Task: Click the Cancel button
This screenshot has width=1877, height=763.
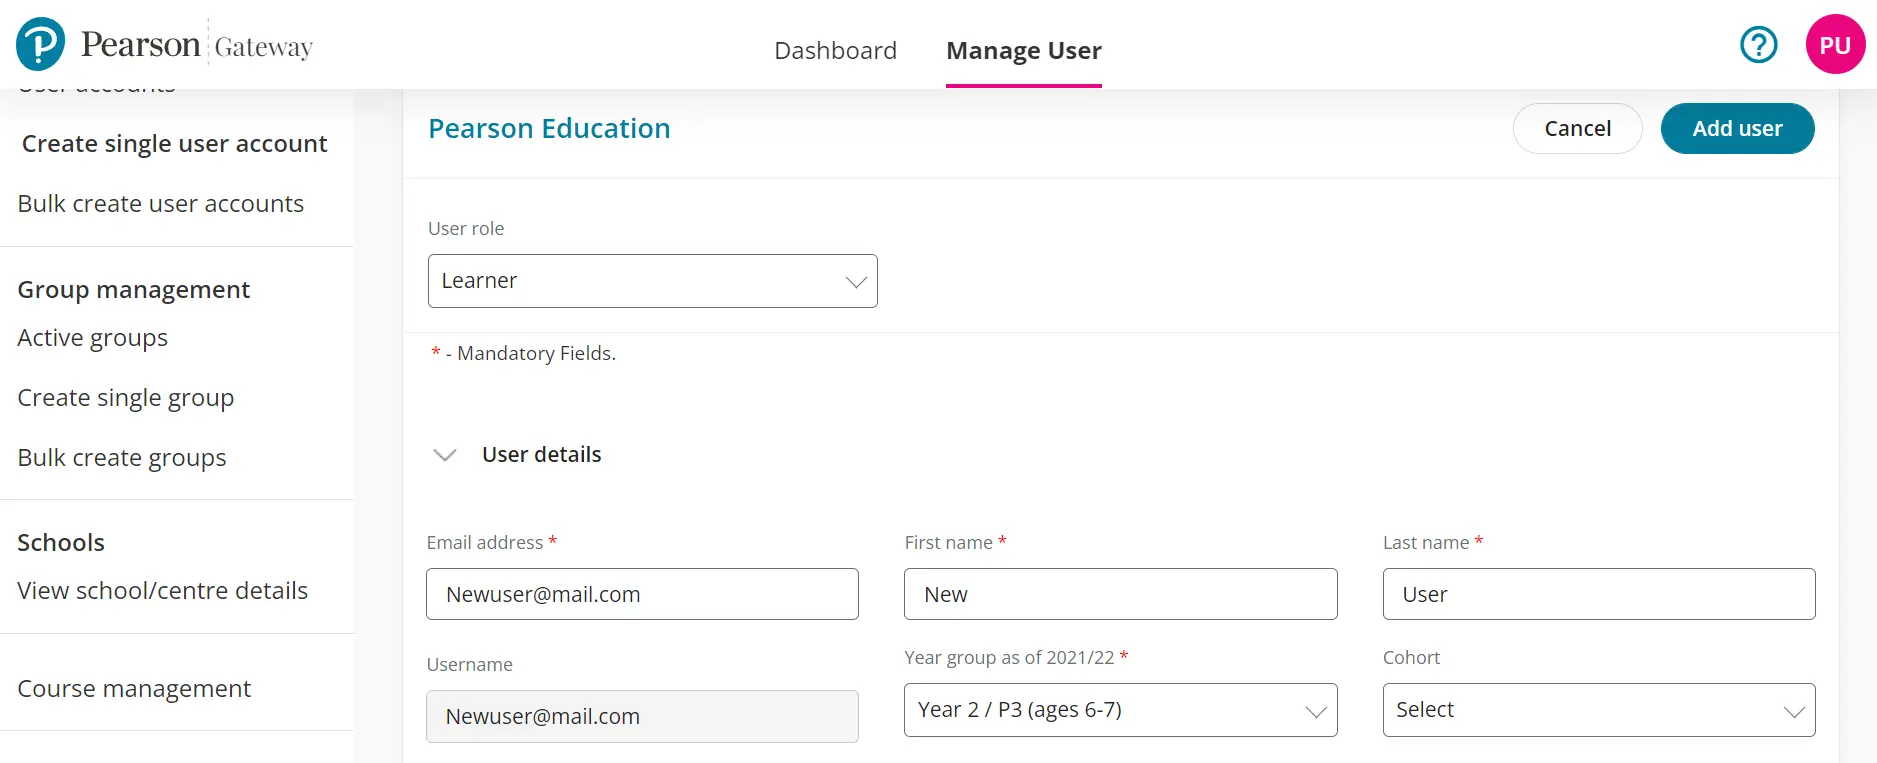Action: click(x=1577, y=129)
